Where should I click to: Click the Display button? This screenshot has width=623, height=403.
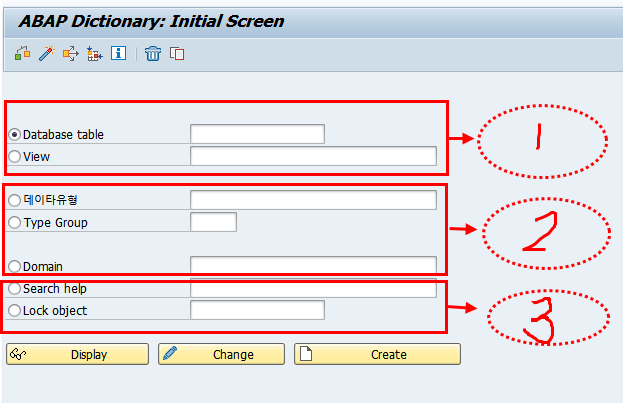tap(77, 354)
